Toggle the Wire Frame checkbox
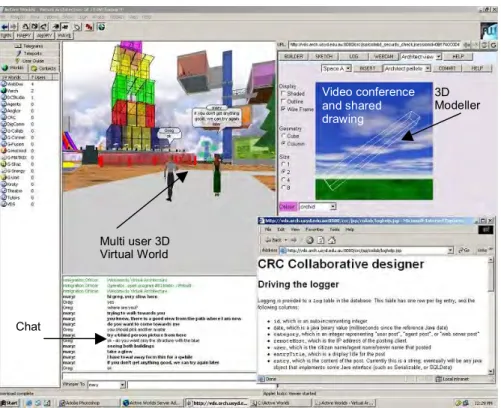The image size is (501, 408). (x=283, y=109)
